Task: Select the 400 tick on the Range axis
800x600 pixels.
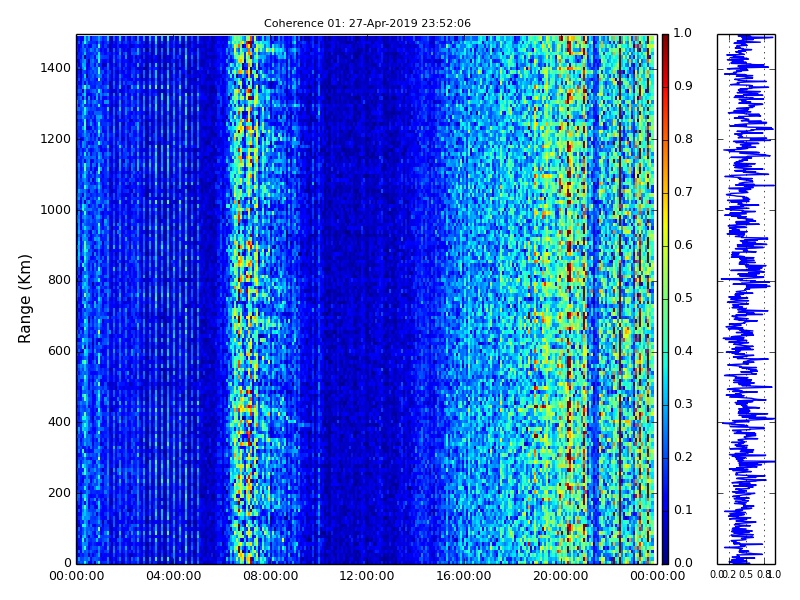Action: 59,422
